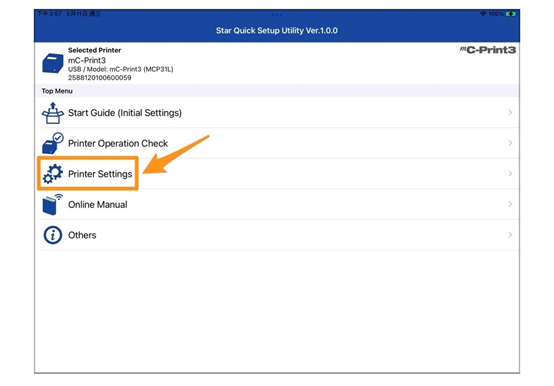
Task: Tap the Others label
Action: click(82, 235)
